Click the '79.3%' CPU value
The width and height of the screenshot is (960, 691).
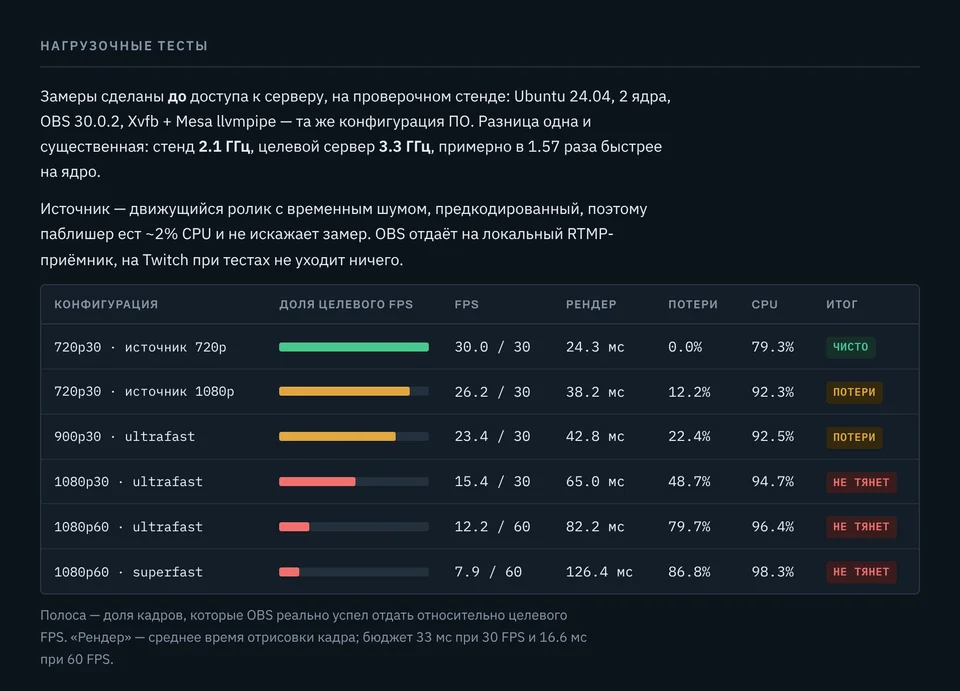[773, 347]
